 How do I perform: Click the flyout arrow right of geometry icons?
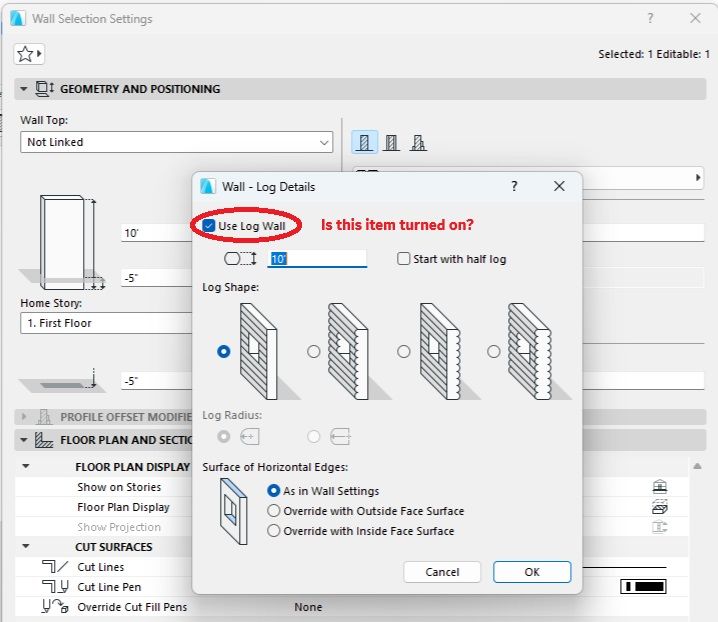(698, 177)
